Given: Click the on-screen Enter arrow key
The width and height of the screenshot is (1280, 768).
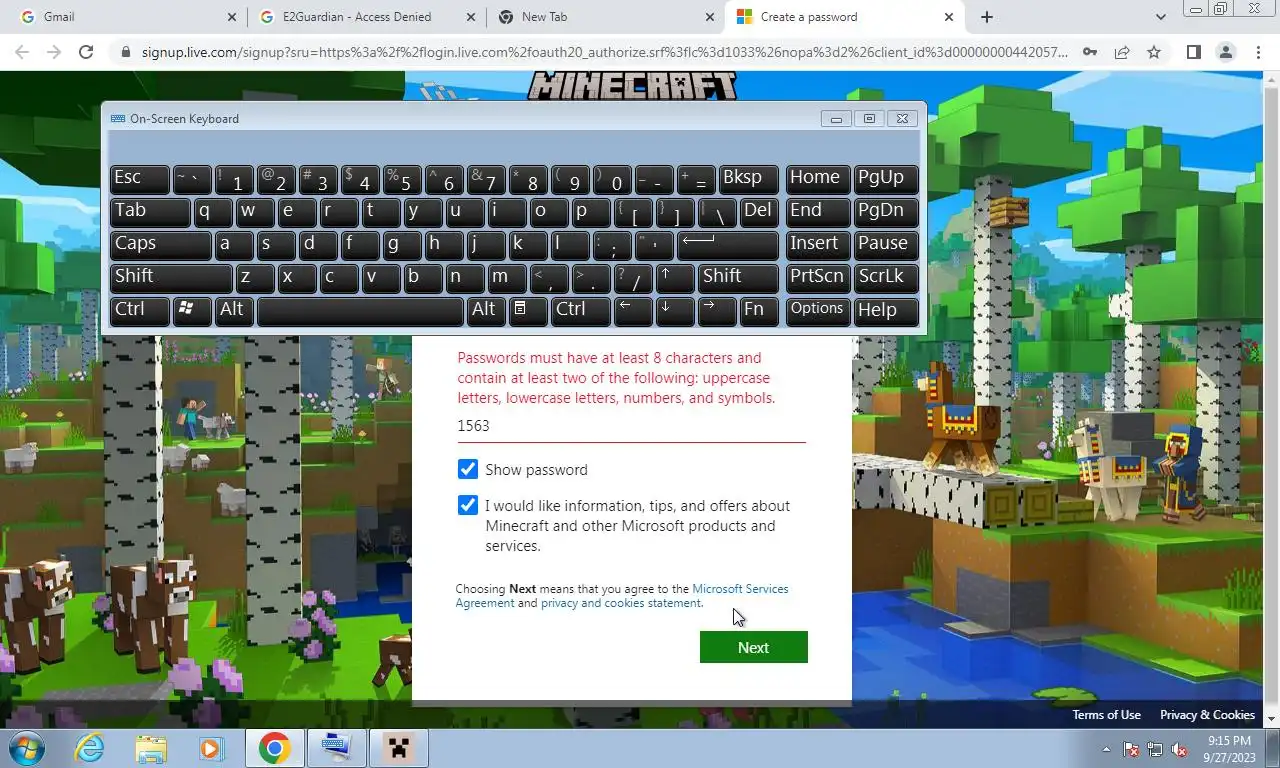Looking at the screenshot, I should pyautogui.click(x=728, y=244).
